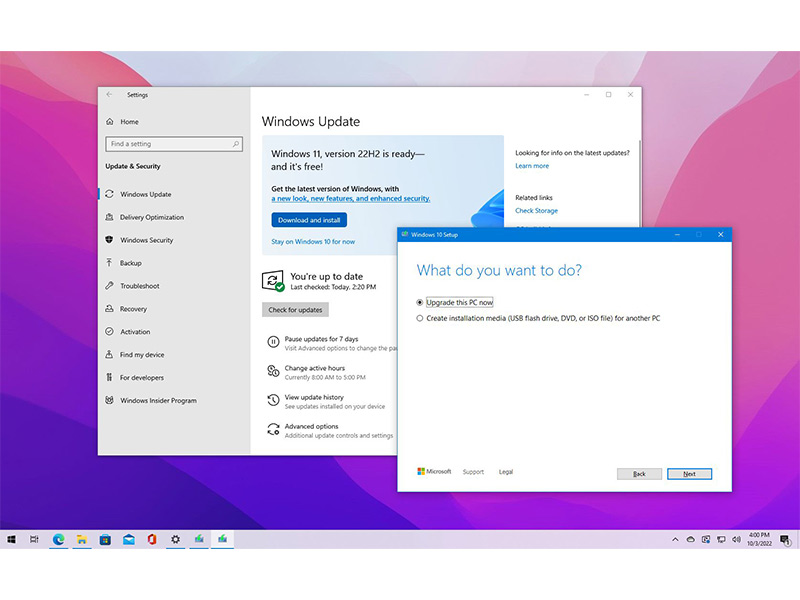Open Microsoft Store from taskbar
This screenshot has height=600, width=800.
[x=105, y=539]
